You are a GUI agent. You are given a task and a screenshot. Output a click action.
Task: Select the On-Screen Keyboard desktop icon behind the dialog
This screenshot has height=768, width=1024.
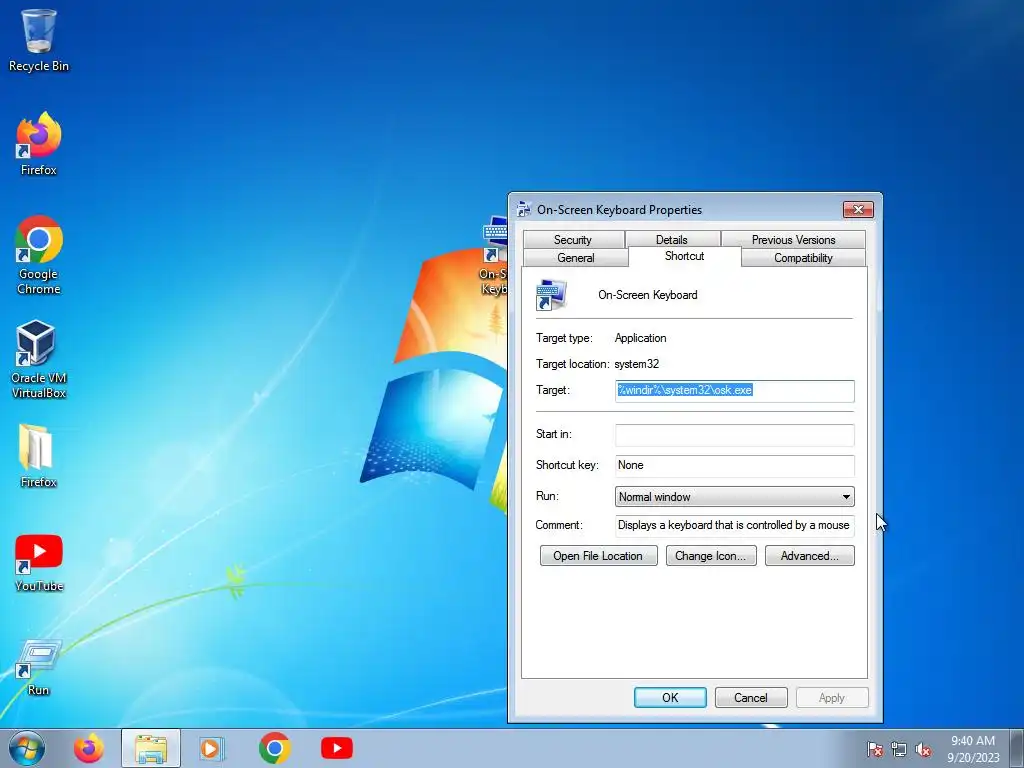[494, 256]
